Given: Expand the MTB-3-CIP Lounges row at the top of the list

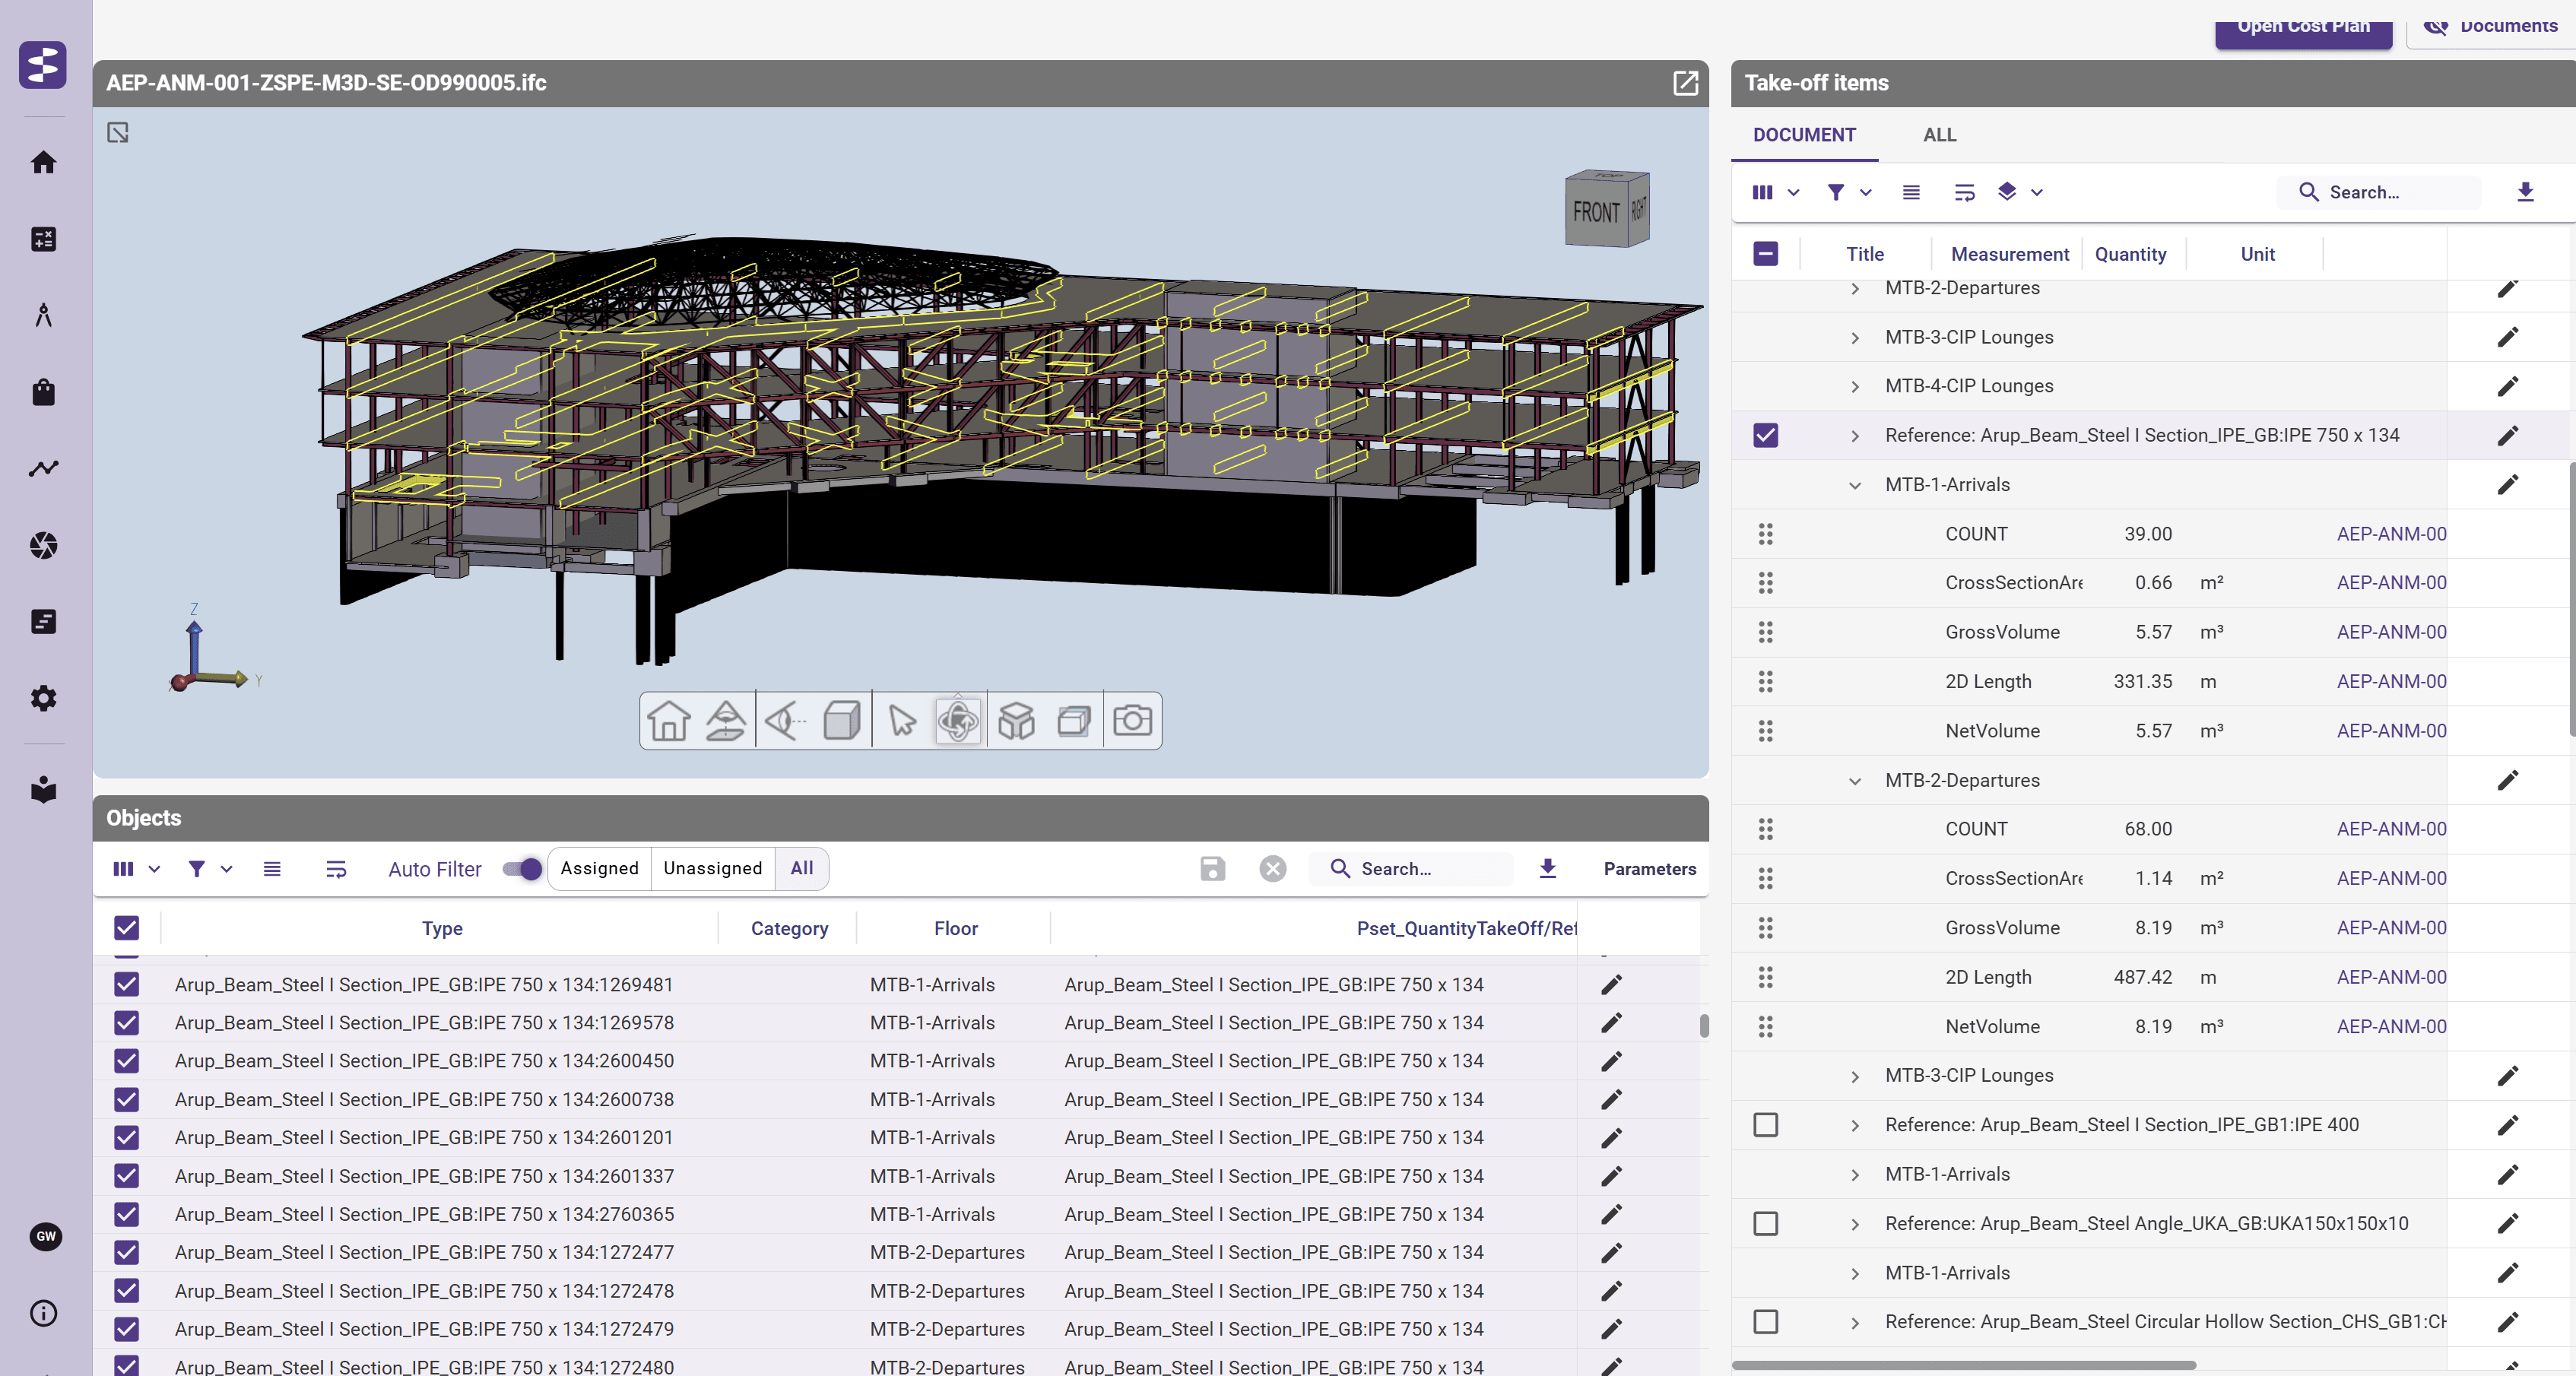Looking at the screenshot, I should [1855, 338].
